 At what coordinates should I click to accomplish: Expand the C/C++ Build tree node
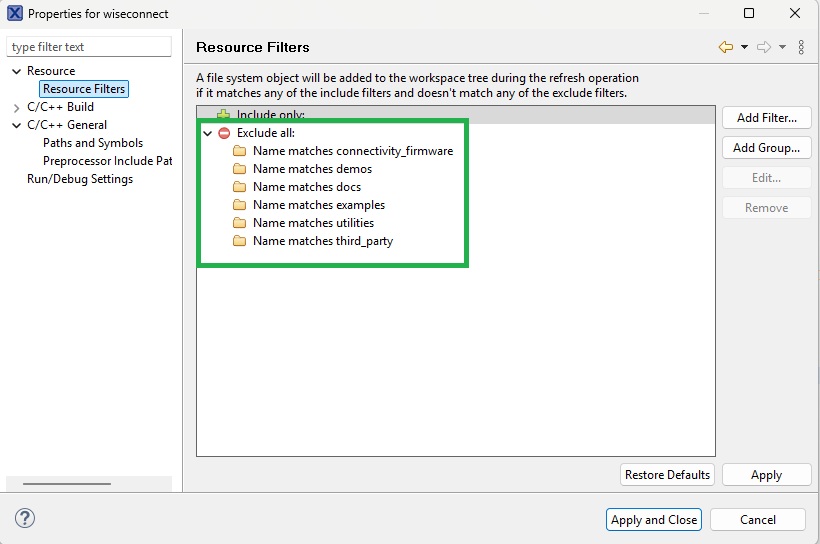click(x=16, y=107)
